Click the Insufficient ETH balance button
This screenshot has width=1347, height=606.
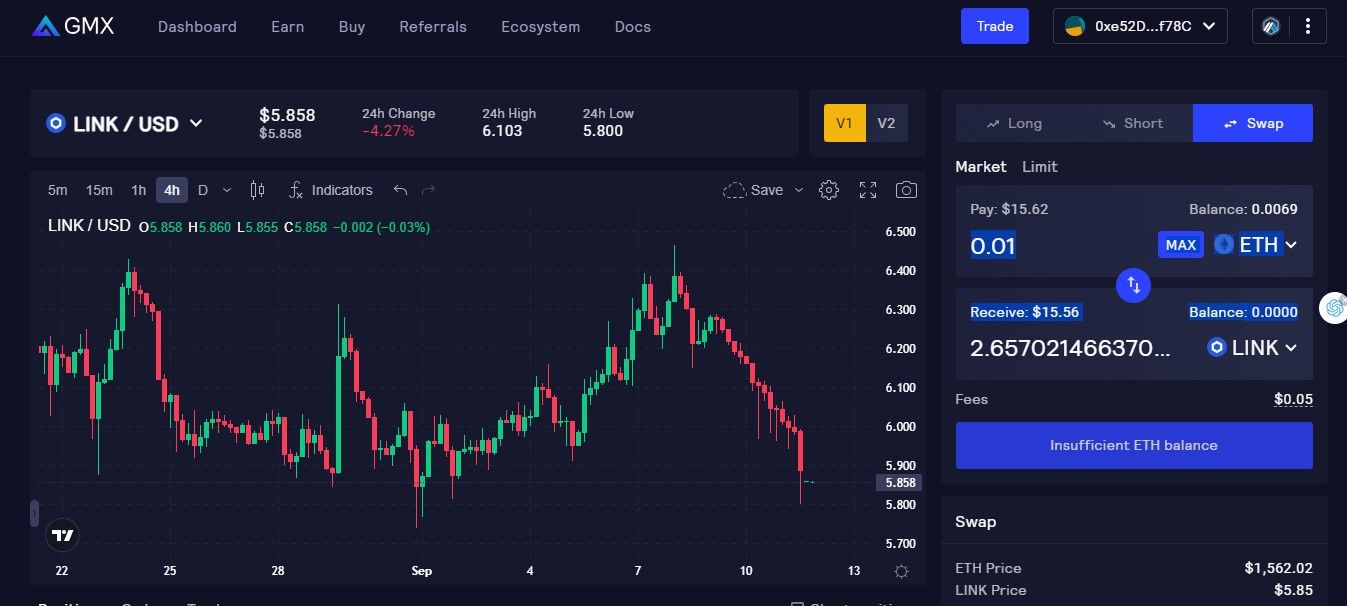pyautogui.click(x=1134, y=445)
